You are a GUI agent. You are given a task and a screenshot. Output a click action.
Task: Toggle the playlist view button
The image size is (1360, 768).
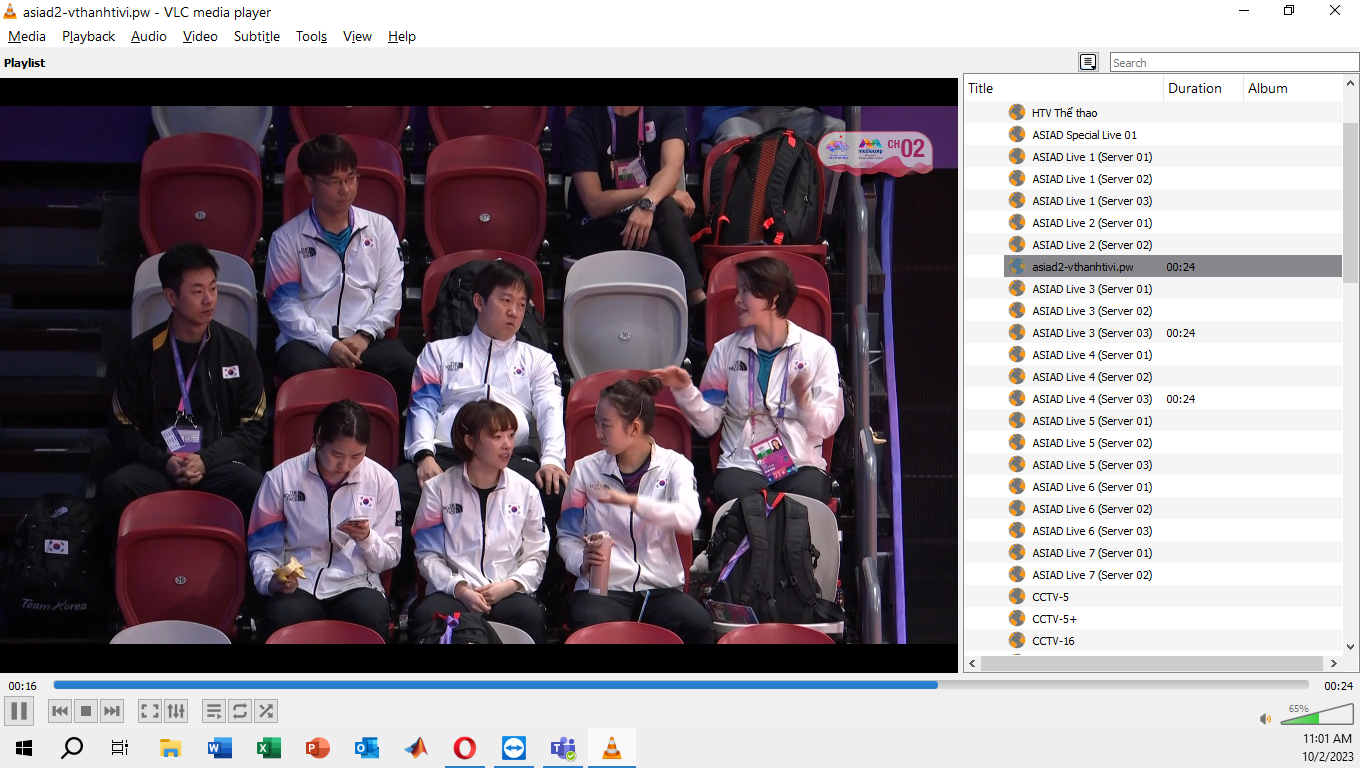click(214, 711)
